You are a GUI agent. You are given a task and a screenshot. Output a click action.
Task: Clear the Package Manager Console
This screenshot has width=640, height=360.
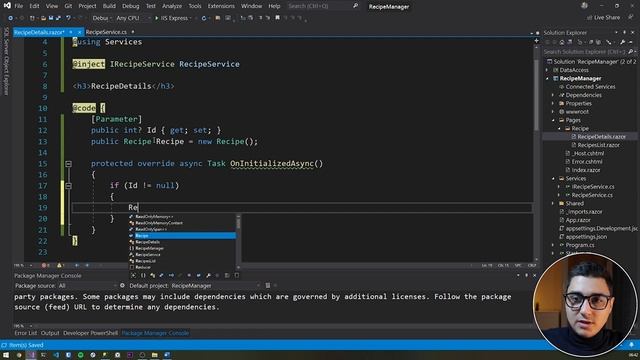pyautogui.click(x=268, y=286)
